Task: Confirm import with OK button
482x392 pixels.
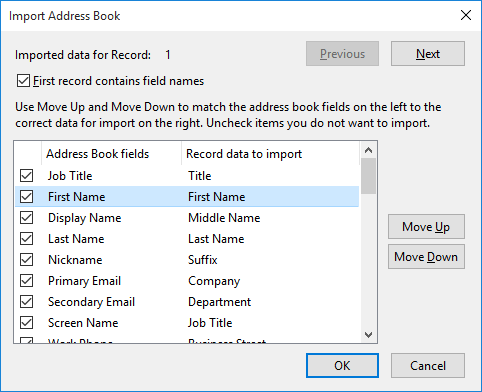Action: point(342,366)
